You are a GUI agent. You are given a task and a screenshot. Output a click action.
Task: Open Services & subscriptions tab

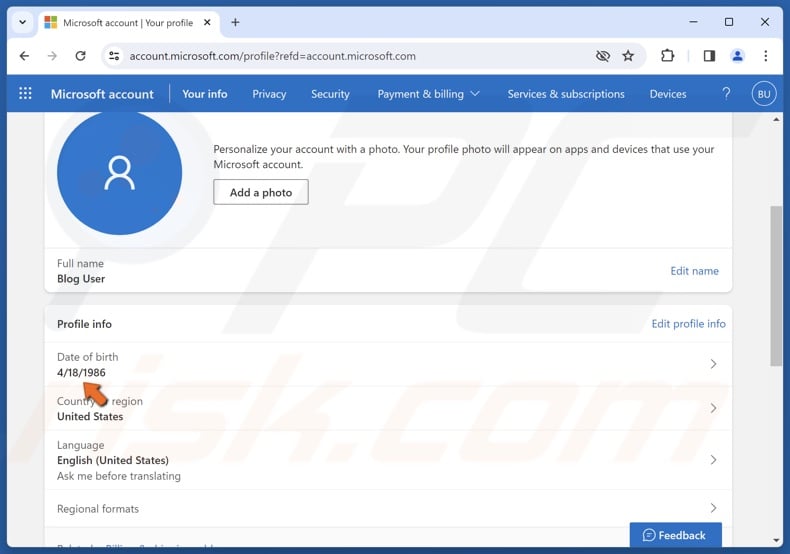[566, 94]
